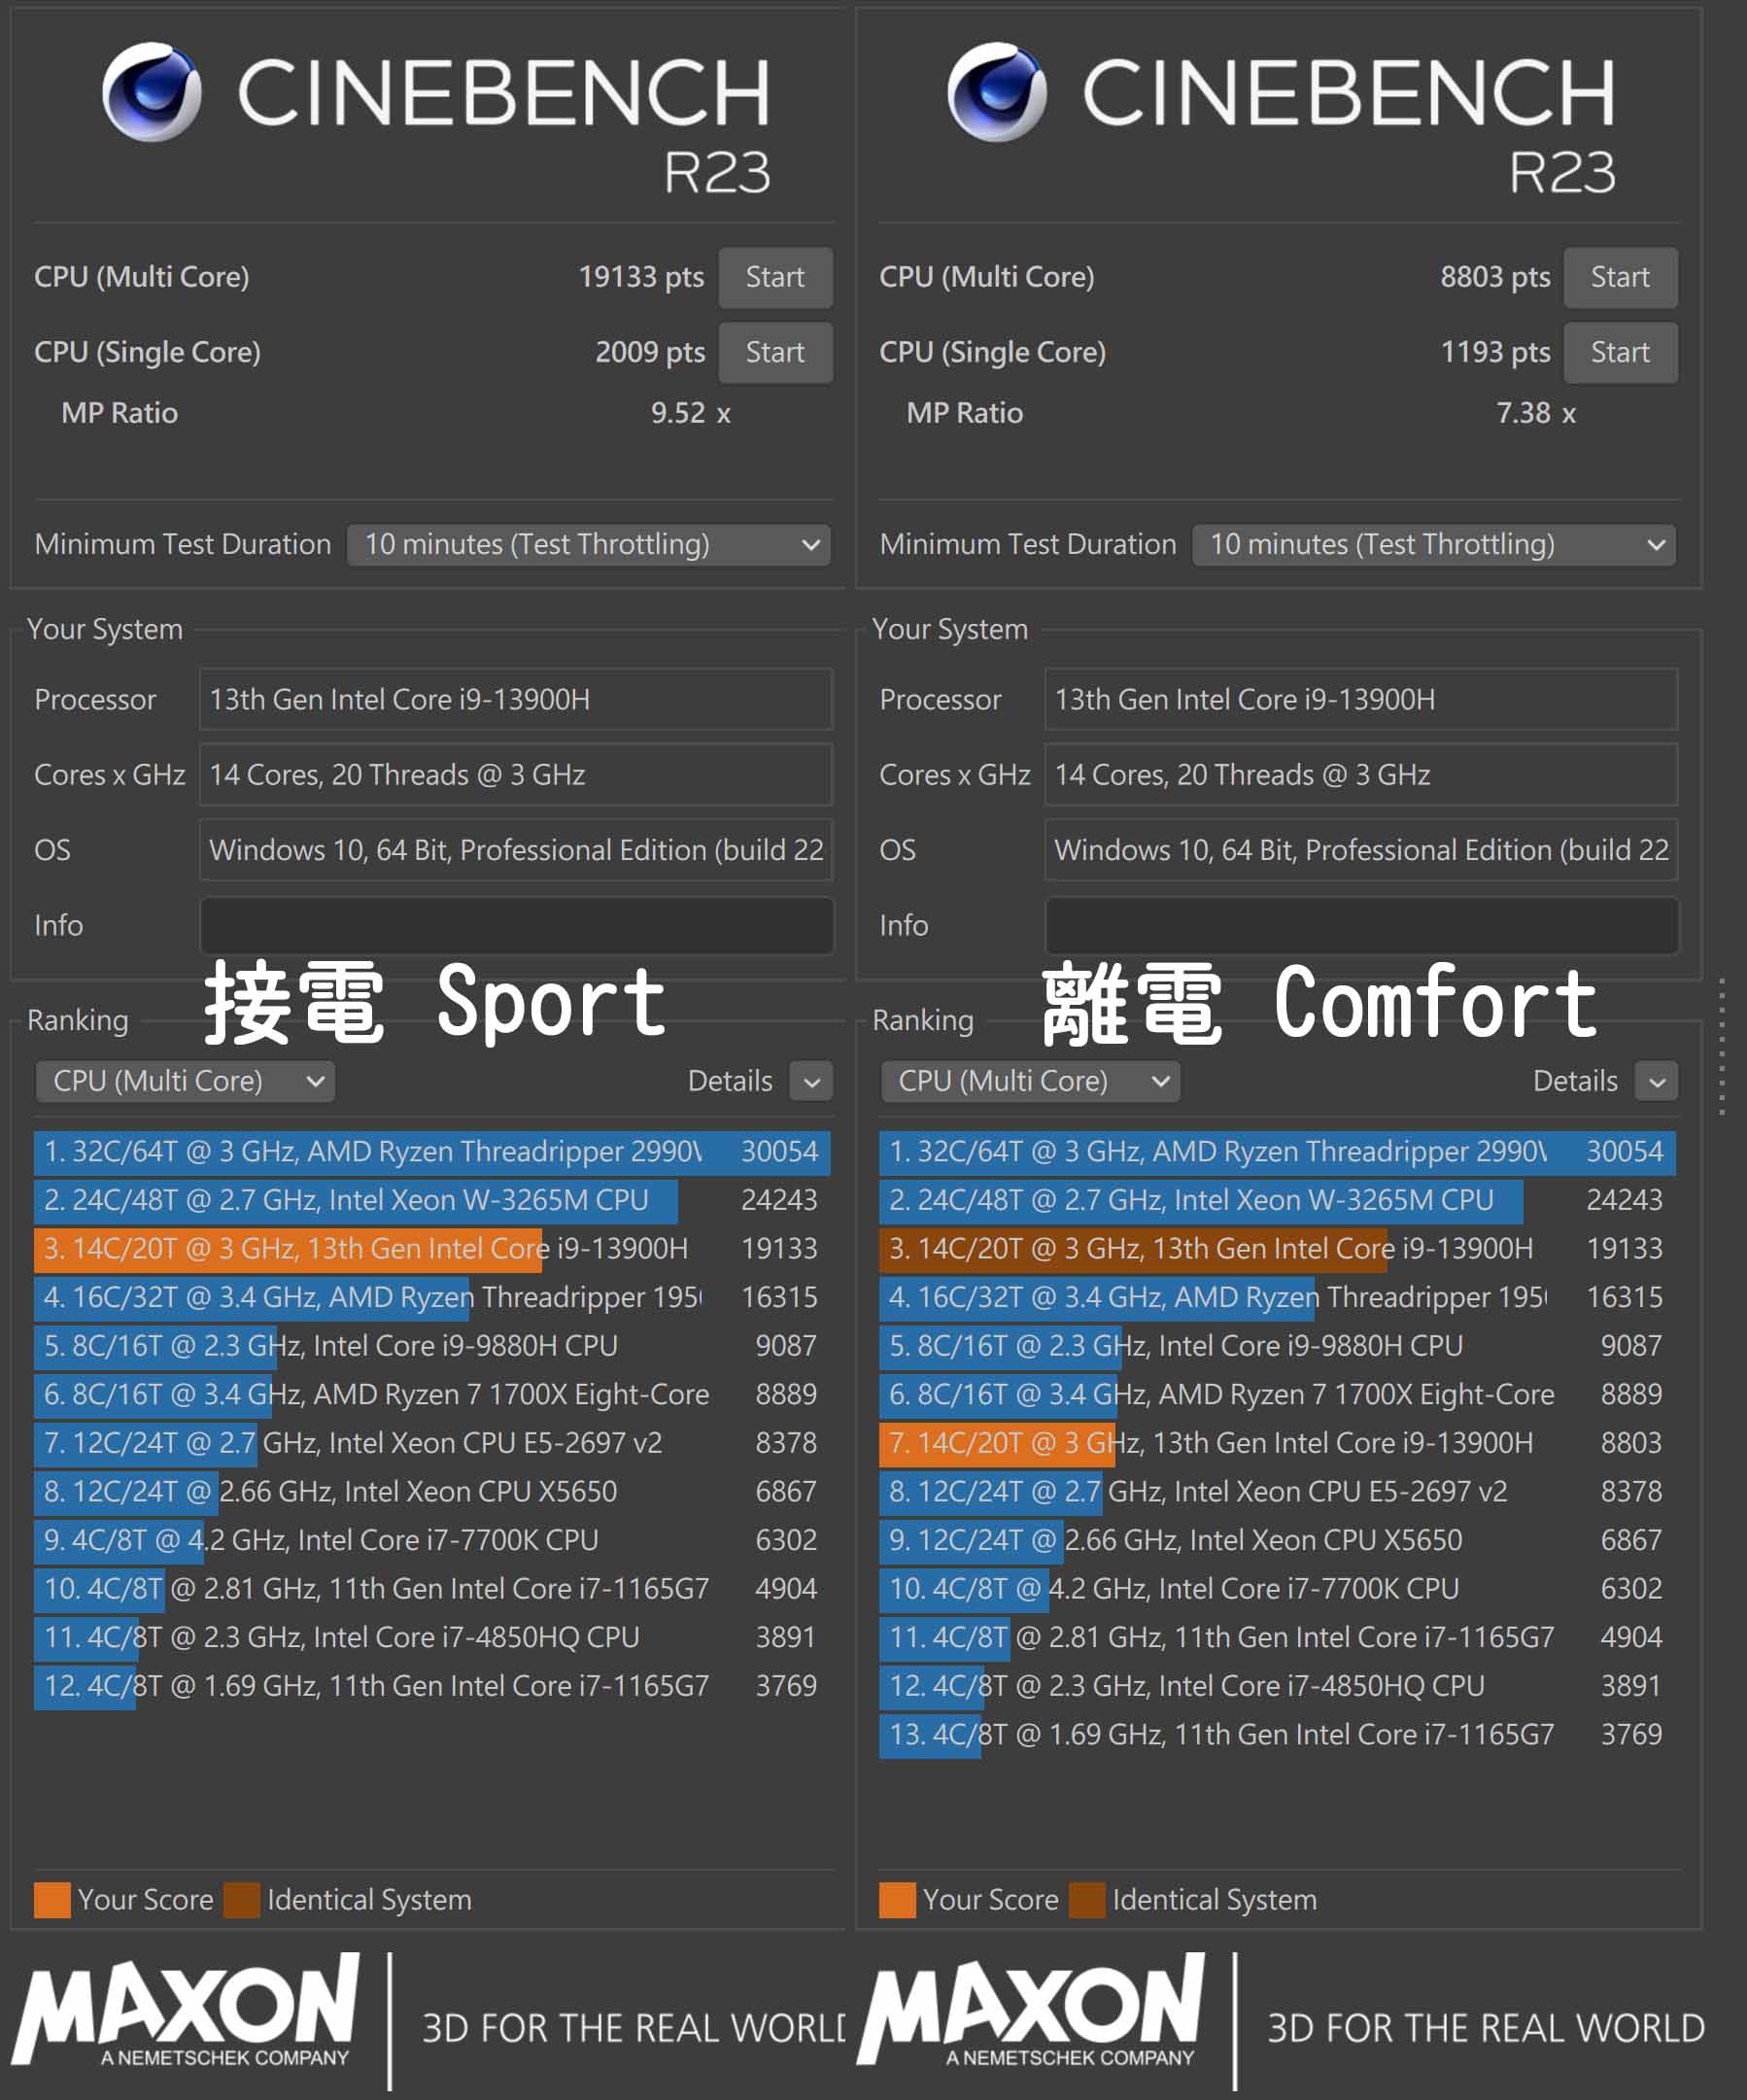Select rank 10 i7-7700K row in right ranking
This screenshot has width=1747, height=2100.
(x=1277, y=1589)
